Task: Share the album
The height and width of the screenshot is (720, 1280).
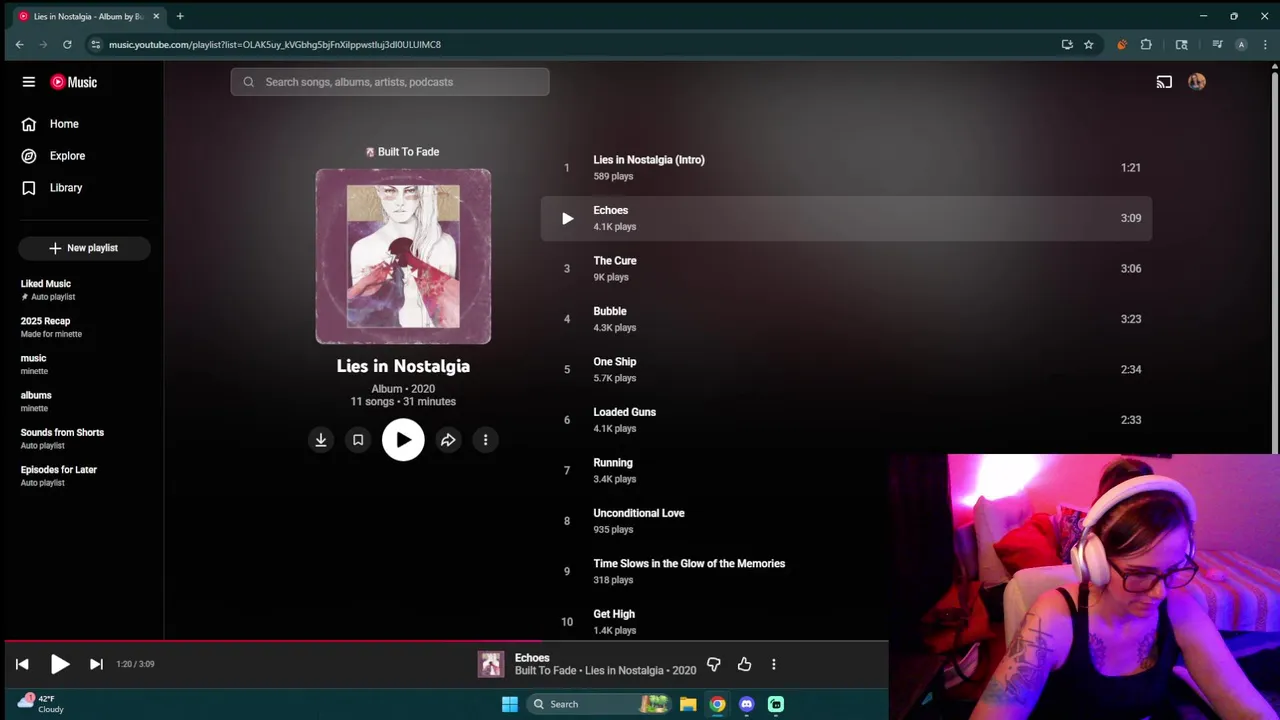Action: pos(448,440)
